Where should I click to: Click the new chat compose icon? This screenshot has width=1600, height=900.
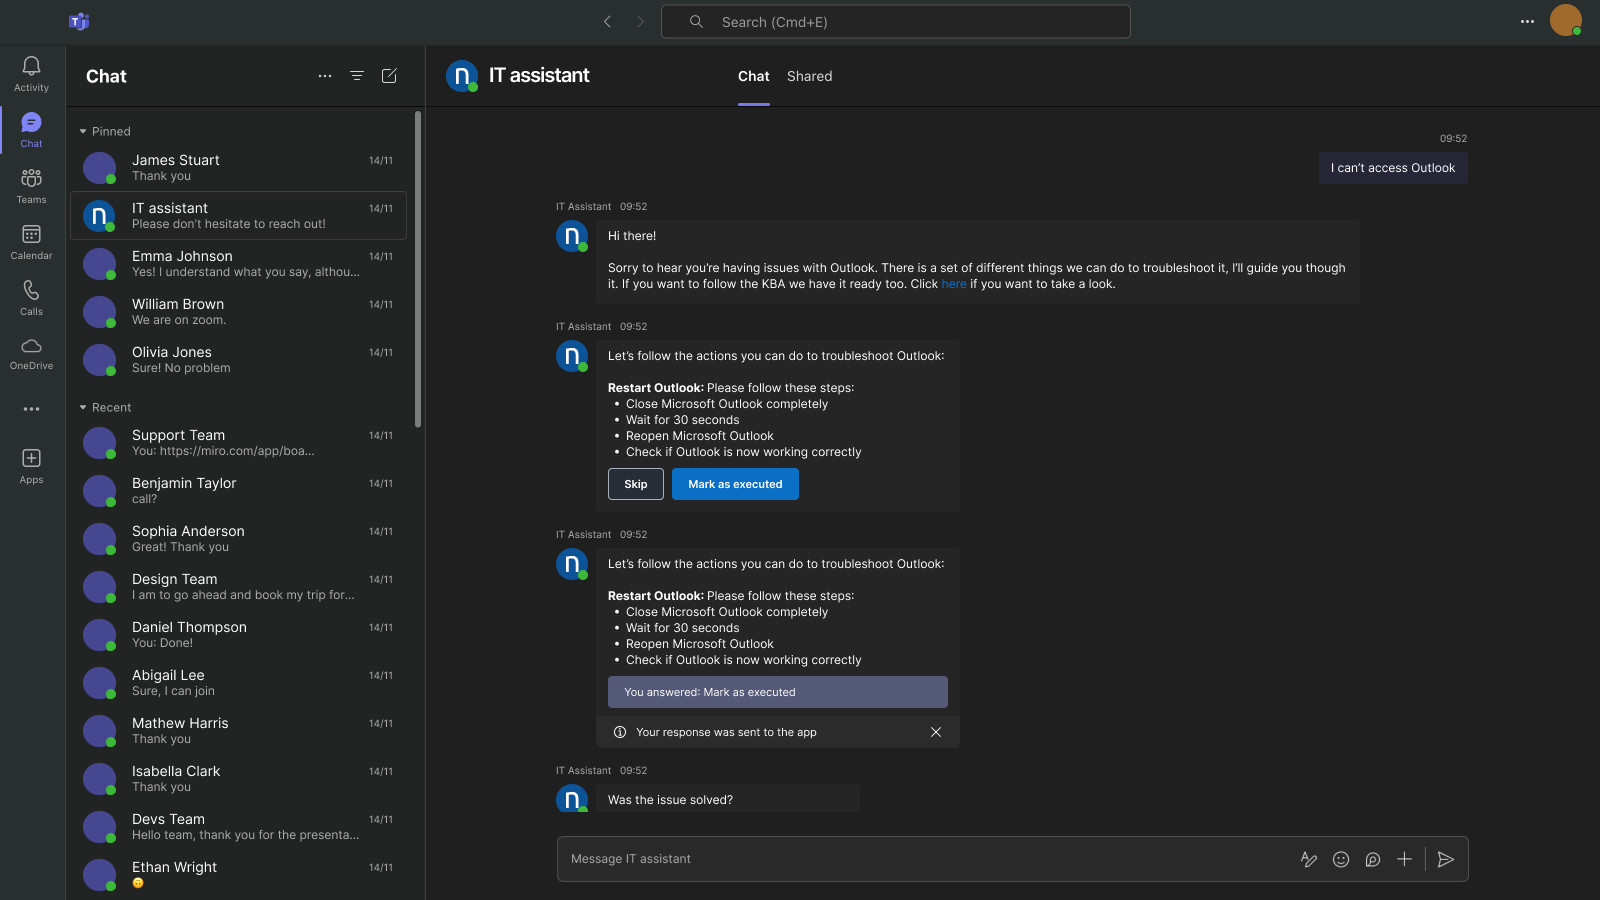389,76
